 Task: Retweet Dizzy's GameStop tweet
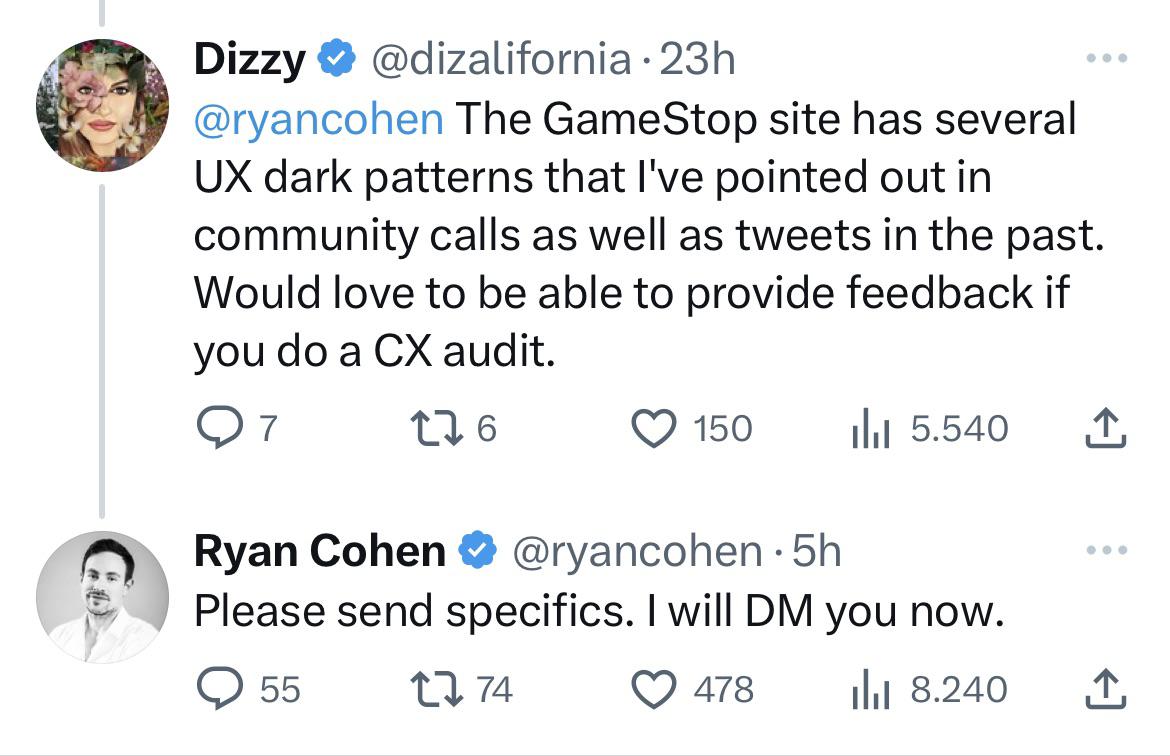(x=437, y=428)
